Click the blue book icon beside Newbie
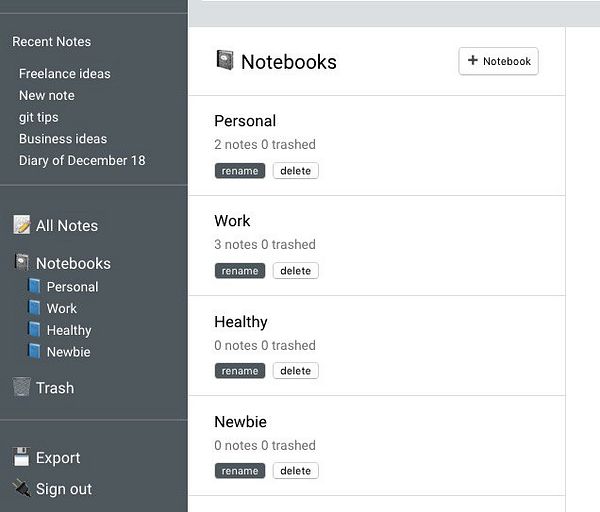The height and width of the screenshot is (512, 600). click(x=35, y=351)
